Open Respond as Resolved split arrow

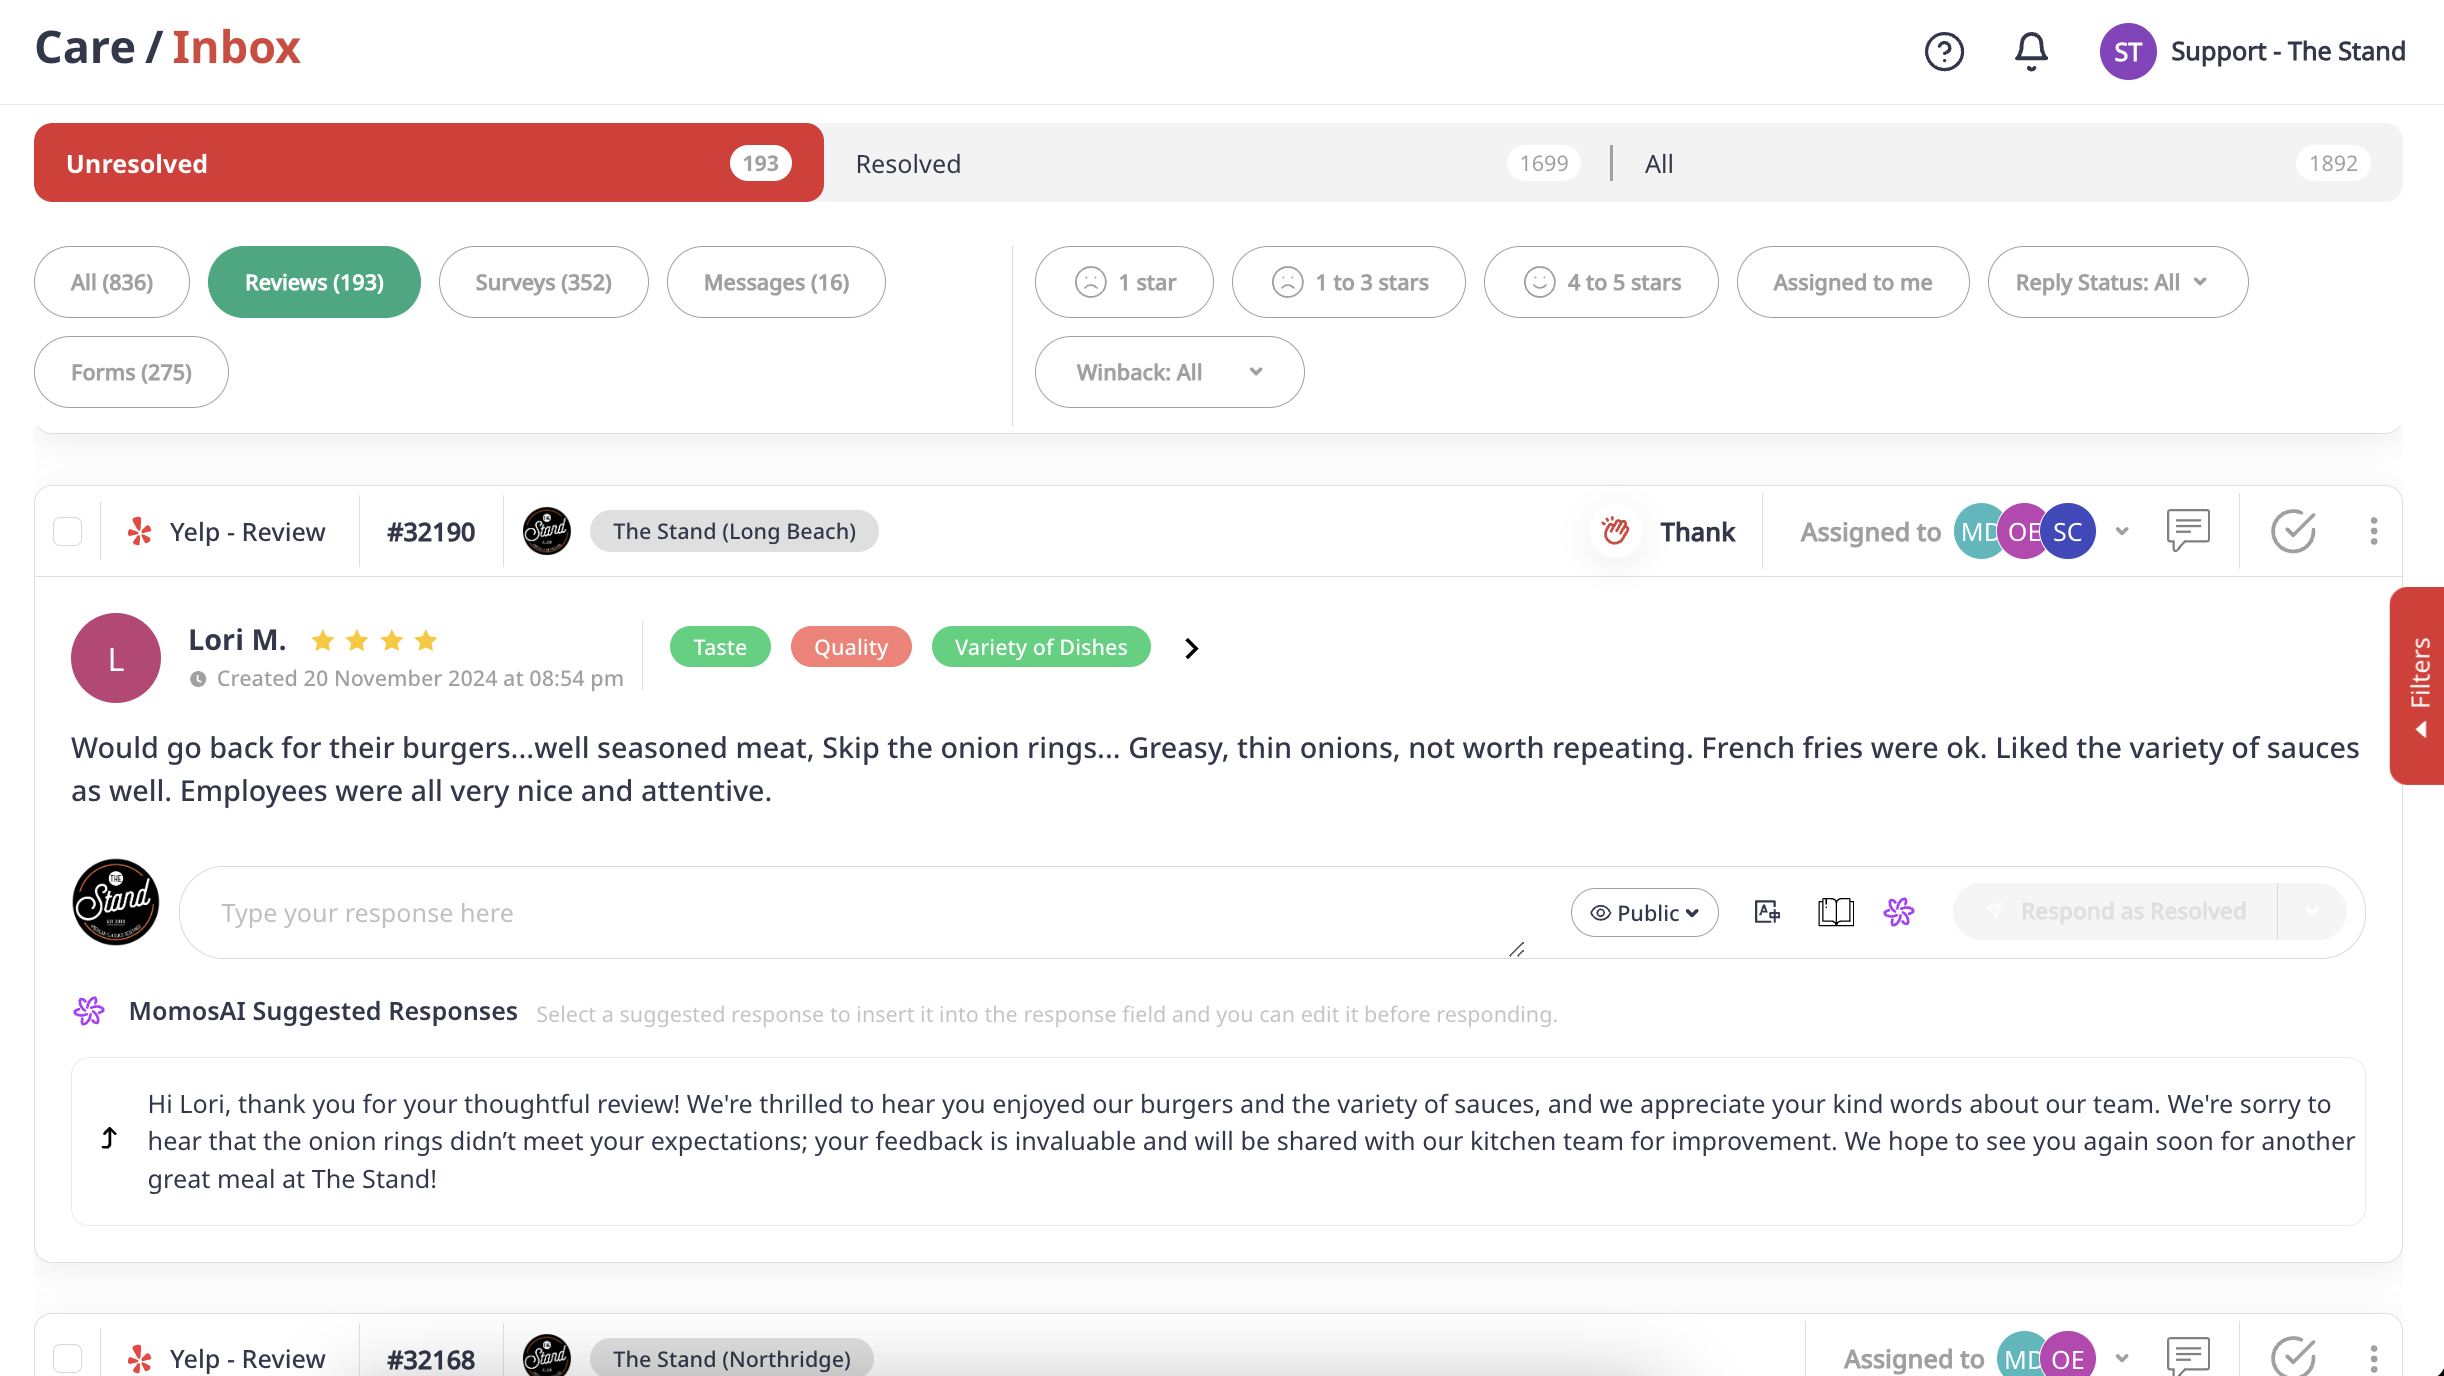pos(2312,911)
